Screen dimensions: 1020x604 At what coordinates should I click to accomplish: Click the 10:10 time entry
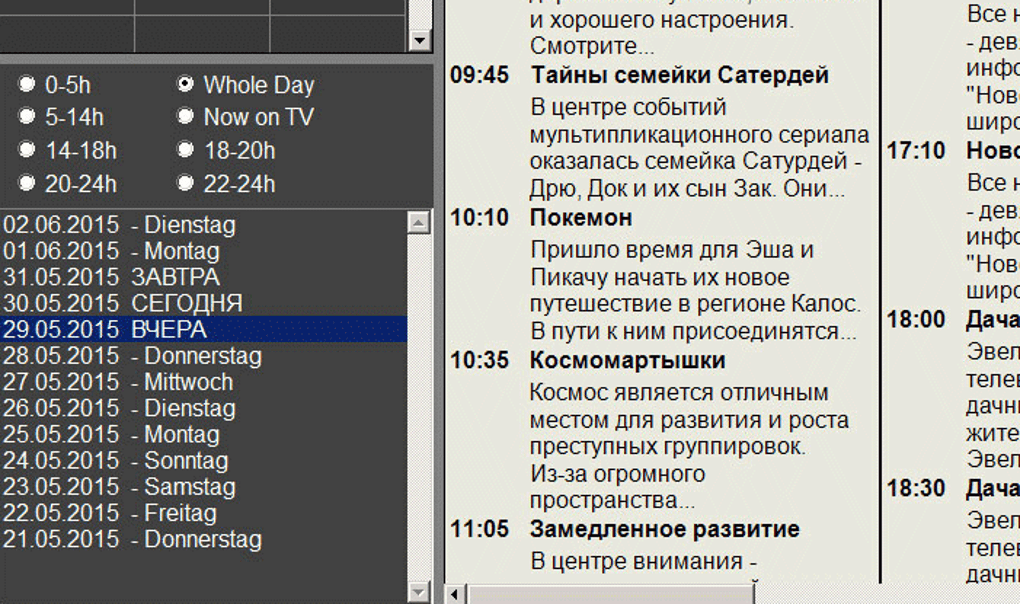click(479, 218)
